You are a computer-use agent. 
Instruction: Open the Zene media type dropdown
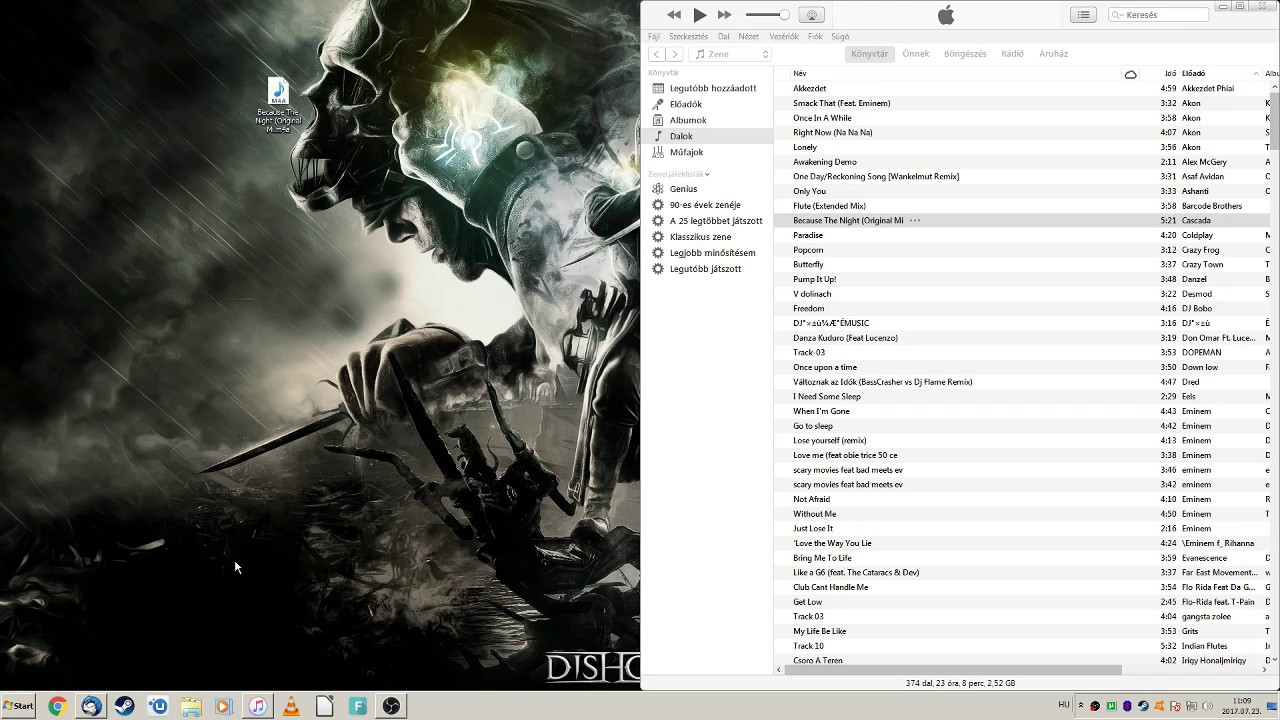pos(732,54)
